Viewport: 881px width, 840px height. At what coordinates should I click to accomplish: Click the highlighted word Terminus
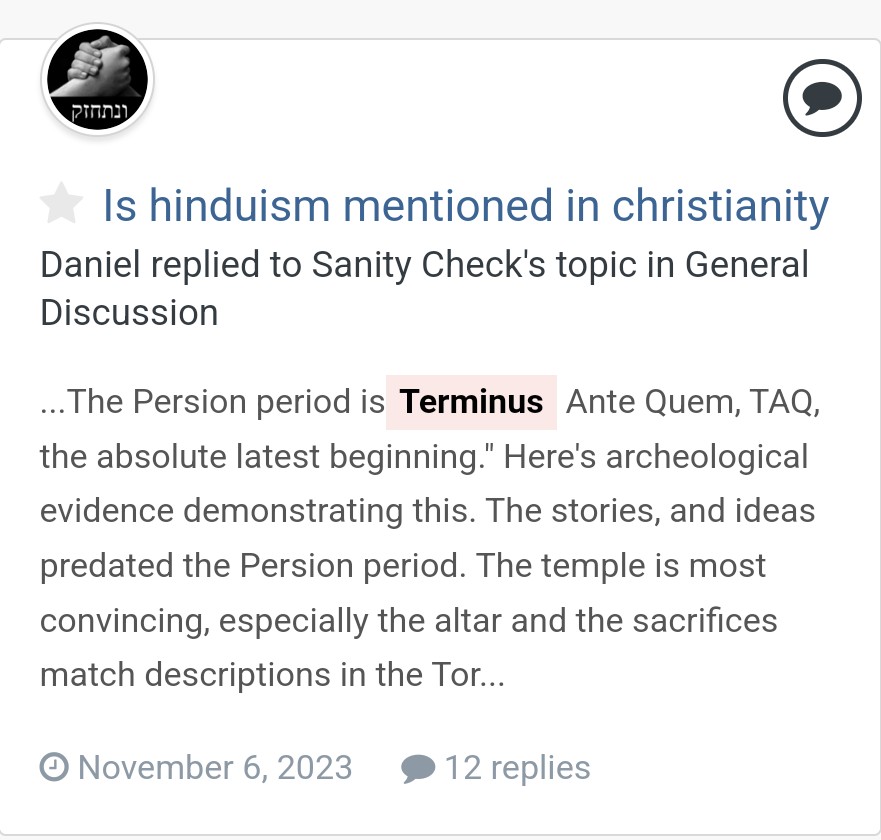[471, 402]
